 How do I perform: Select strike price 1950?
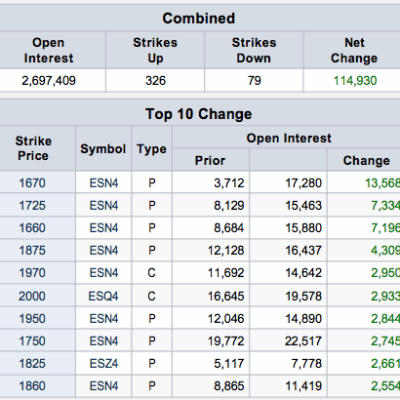(32, 319)
